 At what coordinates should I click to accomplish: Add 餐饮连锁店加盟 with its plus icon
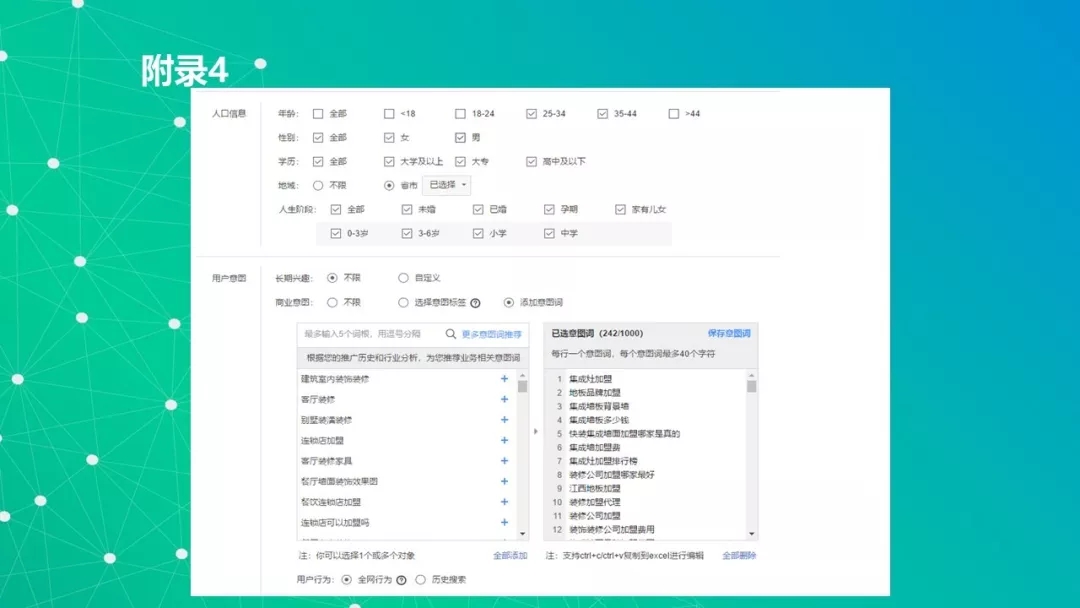tap(504, 502)
